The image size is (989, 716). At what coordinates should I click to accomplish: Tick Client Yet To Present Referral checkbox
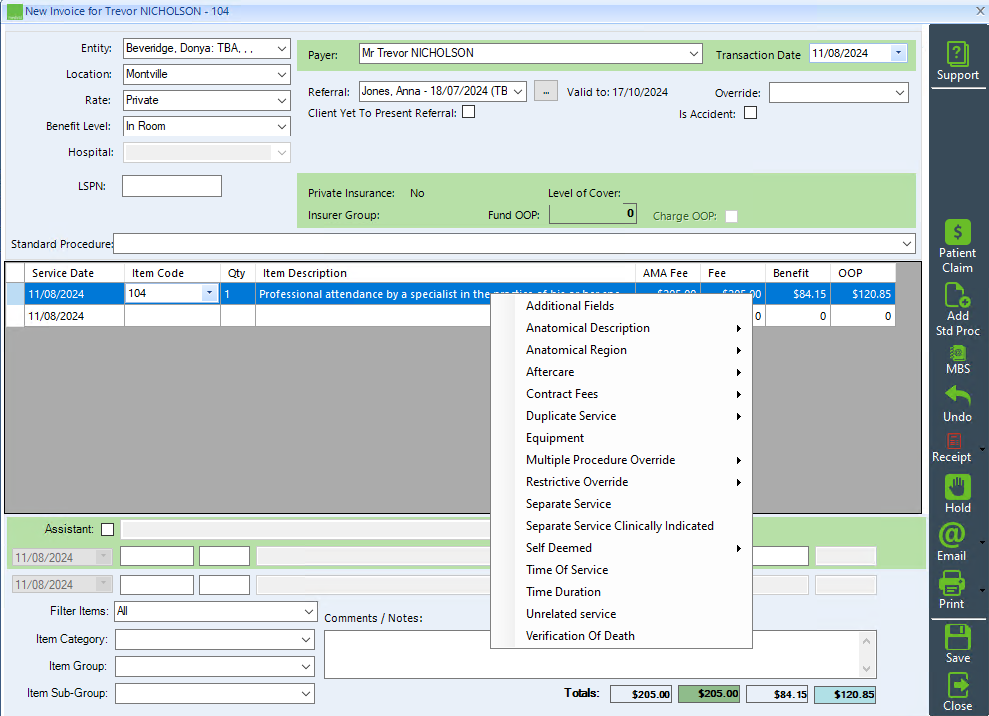tap(469, 112)
